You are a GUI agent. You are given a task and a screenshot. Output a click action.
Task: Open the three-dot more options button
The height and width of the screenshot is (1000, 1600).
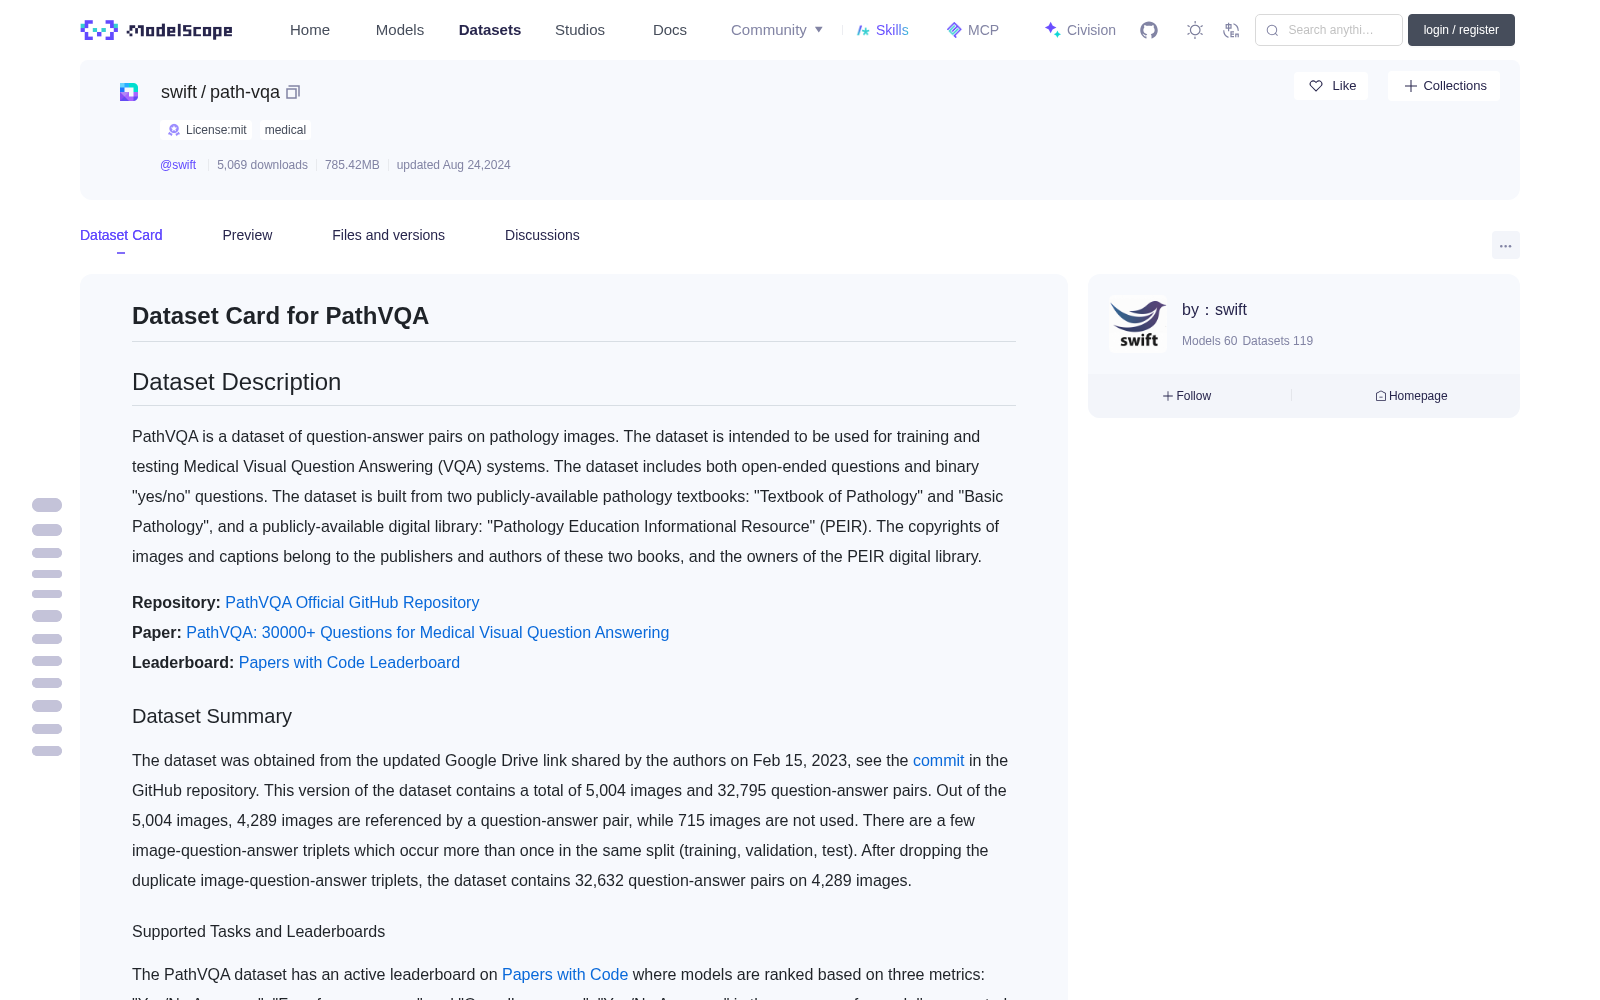(x=1505, y=245)
